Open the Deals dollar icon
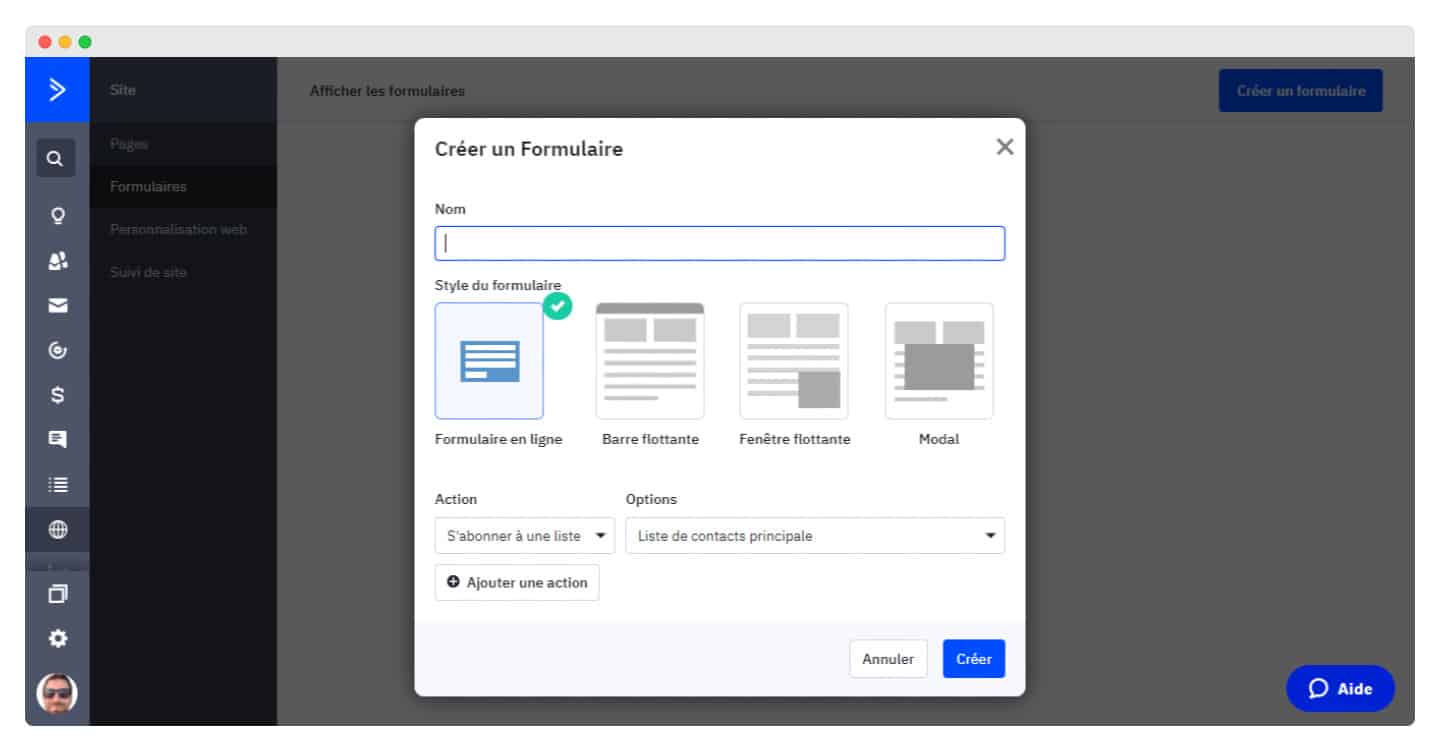1440x751 pixels. pos(58,395)
